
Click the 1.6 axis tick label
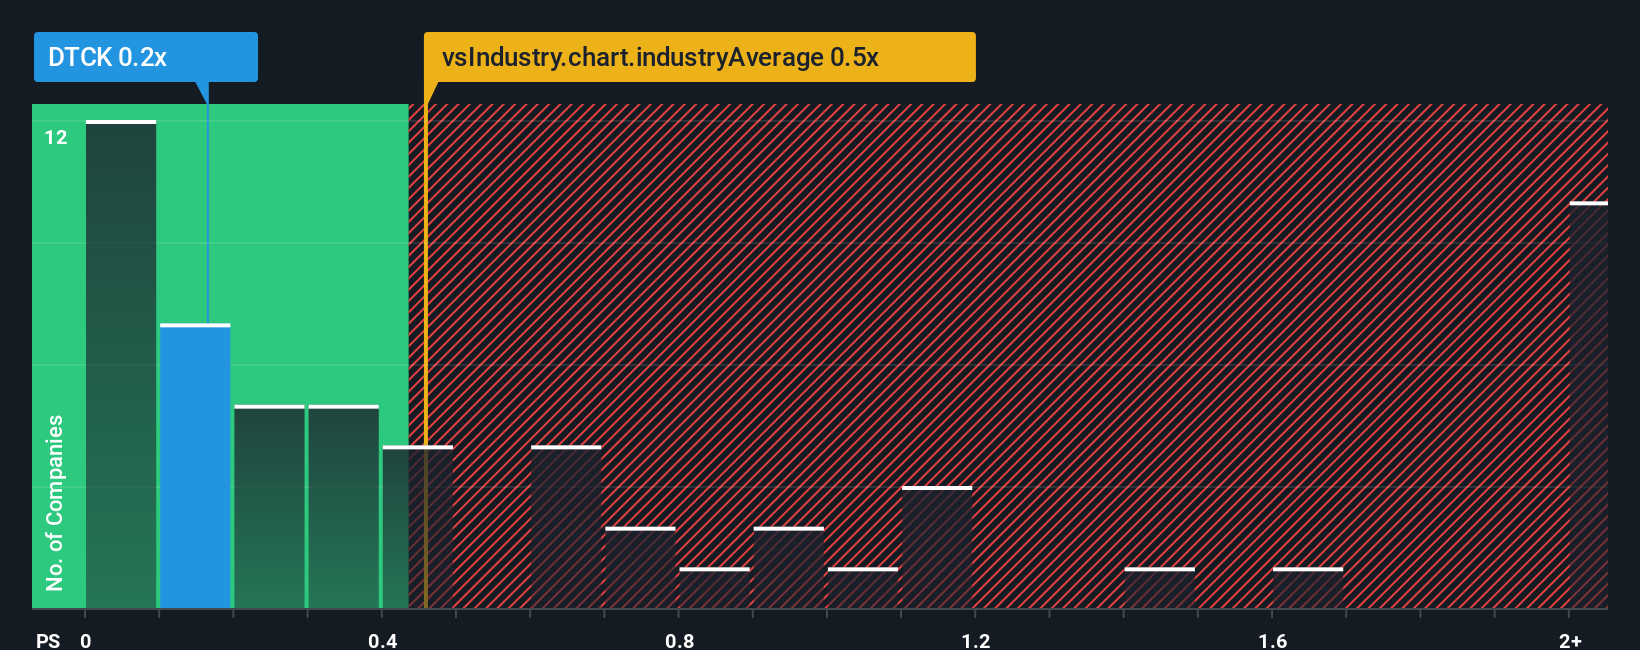[1272, 640]
